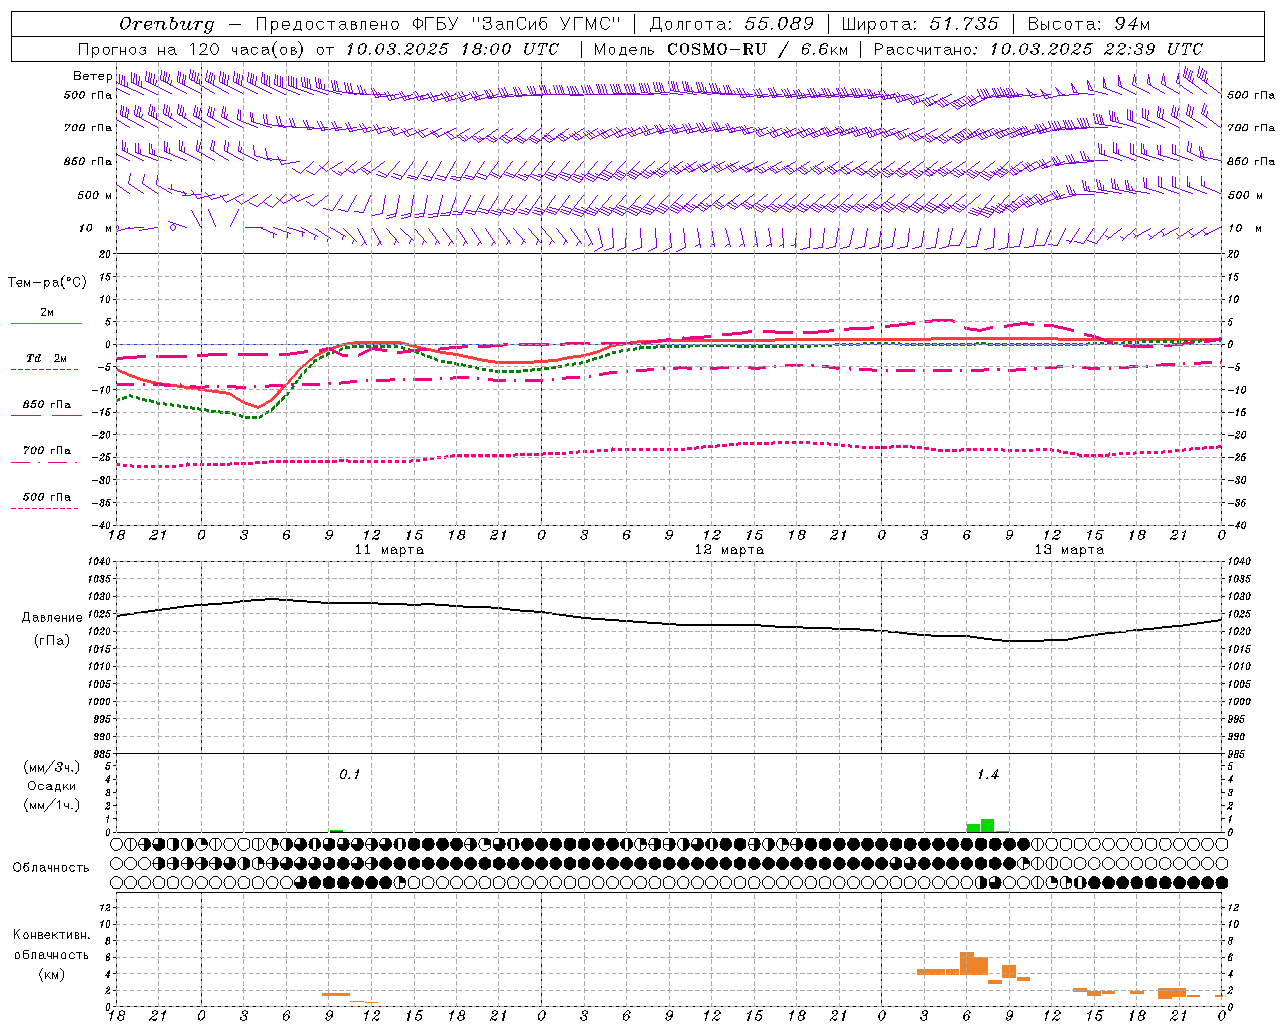Click the '1.4' precipitation total value

pyautogui.click(x=987, y=774)
